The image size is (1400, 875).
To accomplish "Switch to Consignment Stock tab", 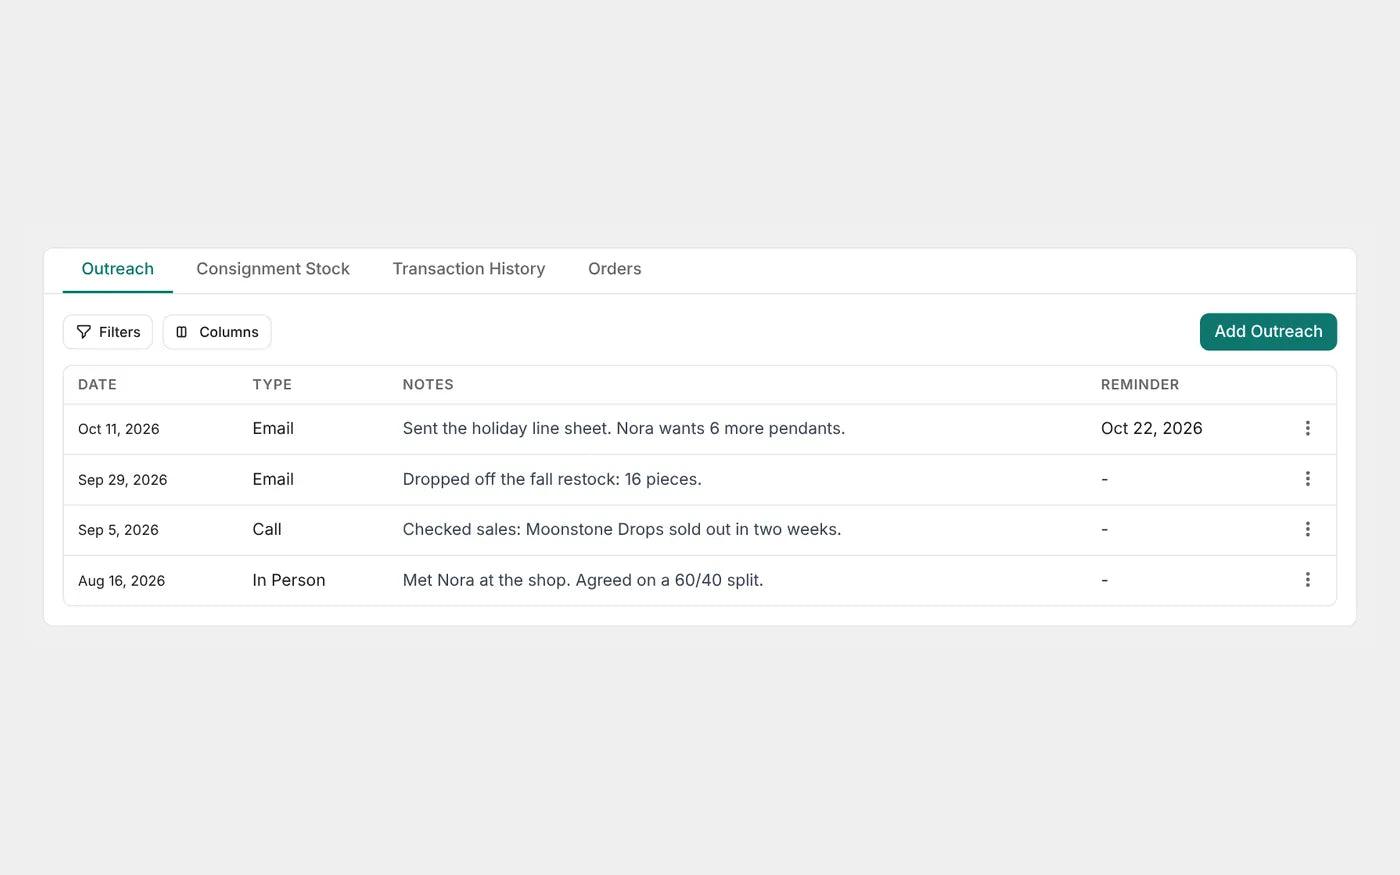I will point(273,269).
